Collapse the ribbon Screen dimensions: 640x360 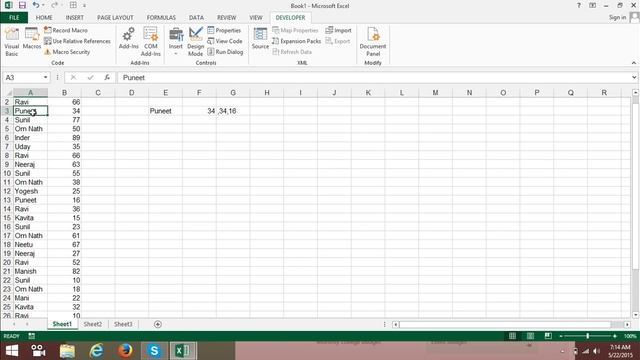click(633, 63)
